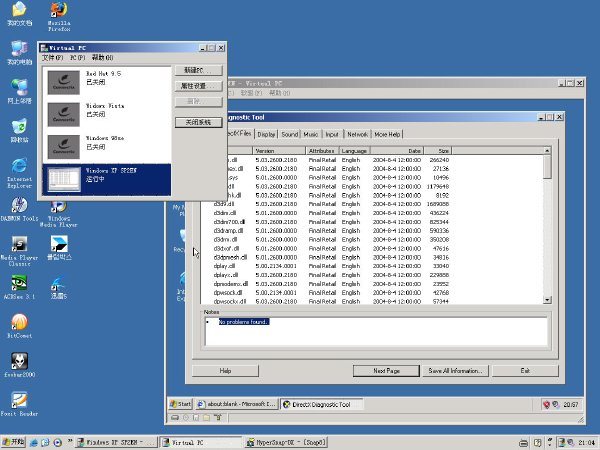This screenshot has height=450, width=600.
Task: Sort files by the Language column header
Action: tap(354, 151)
